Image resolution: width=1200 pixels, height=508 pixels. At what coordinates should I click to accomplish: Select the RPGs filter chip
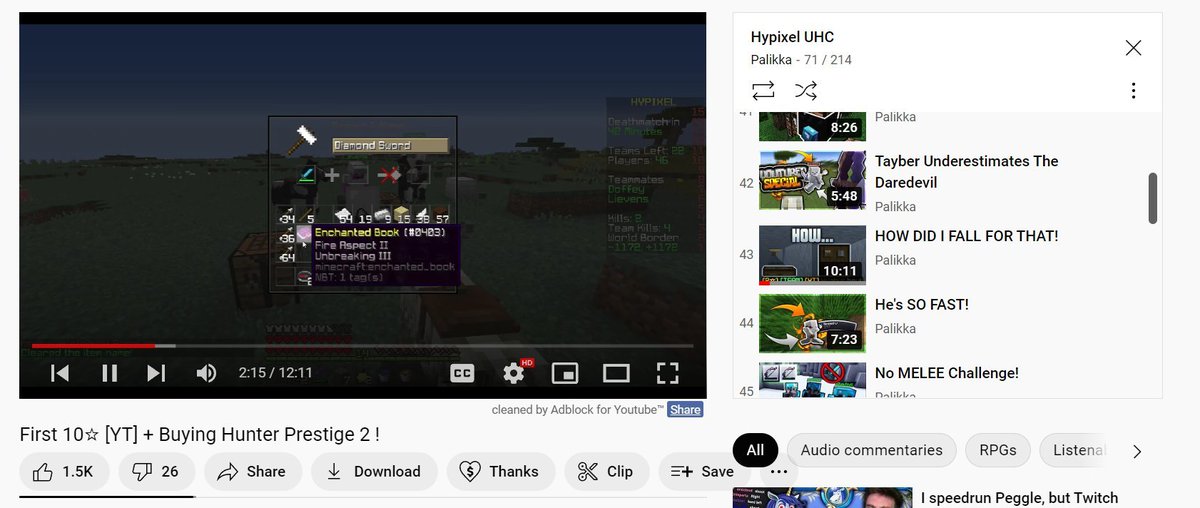pos(997,450)
